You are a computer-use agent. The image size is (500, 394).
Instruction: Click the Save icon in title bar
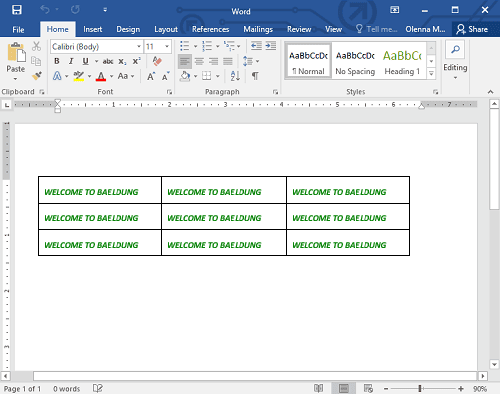(x=17, y=10)
